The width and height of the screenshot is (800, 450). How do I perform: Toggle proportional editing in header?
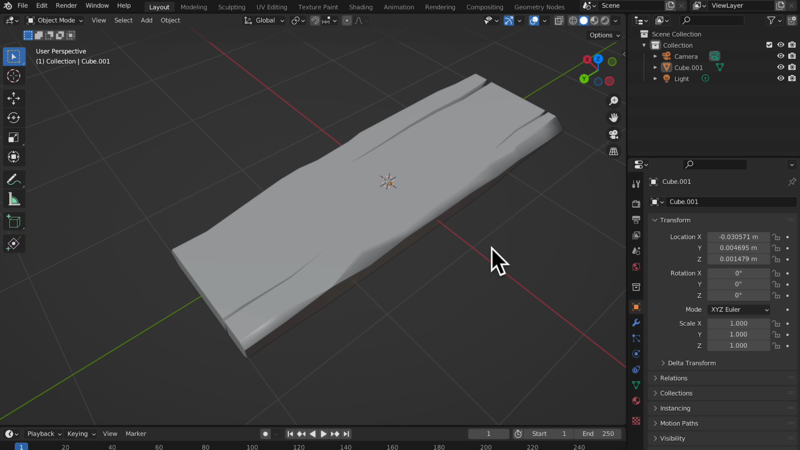click(347, 20)
